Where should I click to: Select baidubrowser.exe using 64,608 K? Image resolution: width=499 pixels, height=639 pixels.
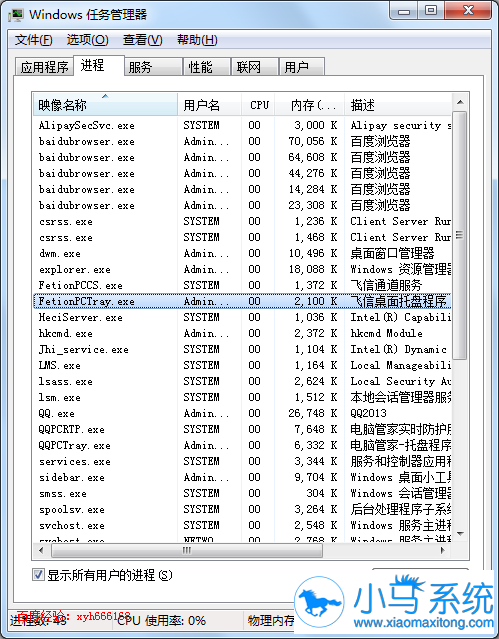pos(242,157)
